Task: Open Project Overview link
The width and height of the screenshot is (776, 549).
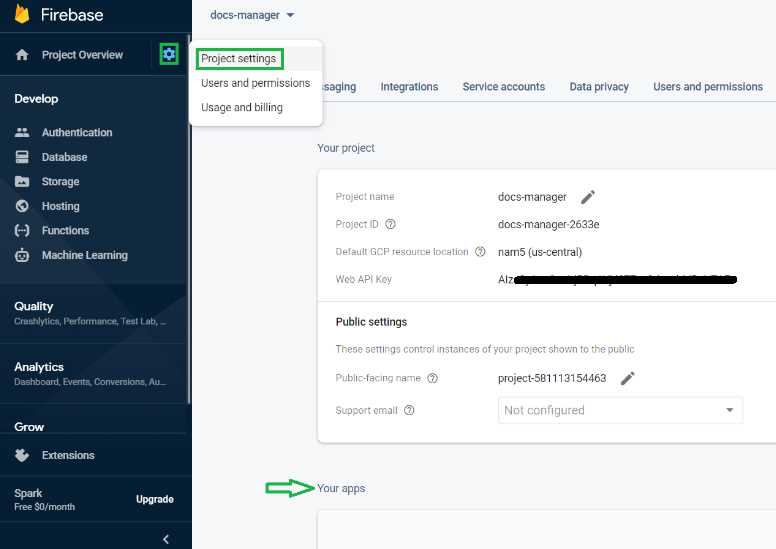Action: click(x=82, y=54)
